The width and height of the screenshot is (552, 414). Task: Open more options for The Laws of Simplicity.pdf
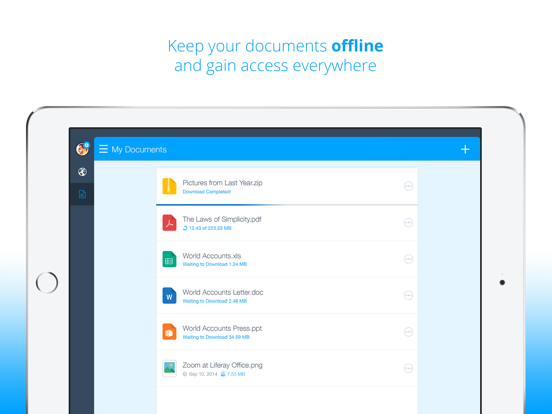point(408,222)
